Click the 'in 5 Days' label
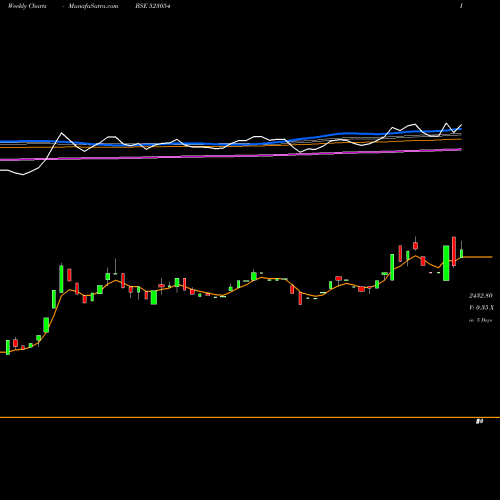 [x=480, y=320]
